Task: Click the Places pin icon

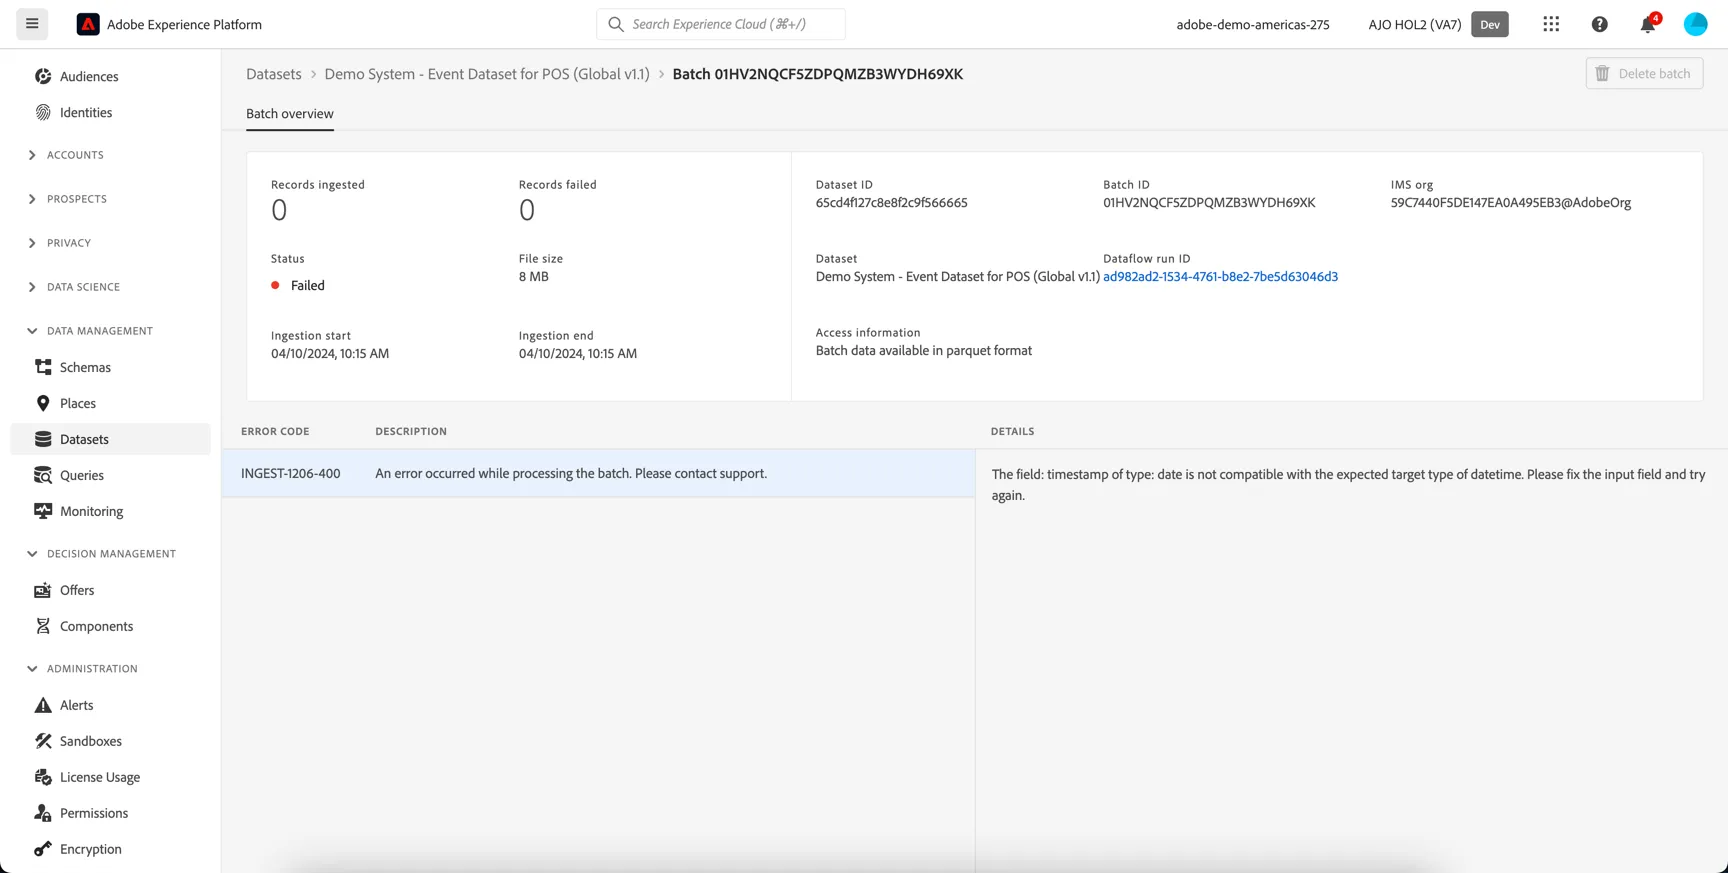Action: (43, 403)
